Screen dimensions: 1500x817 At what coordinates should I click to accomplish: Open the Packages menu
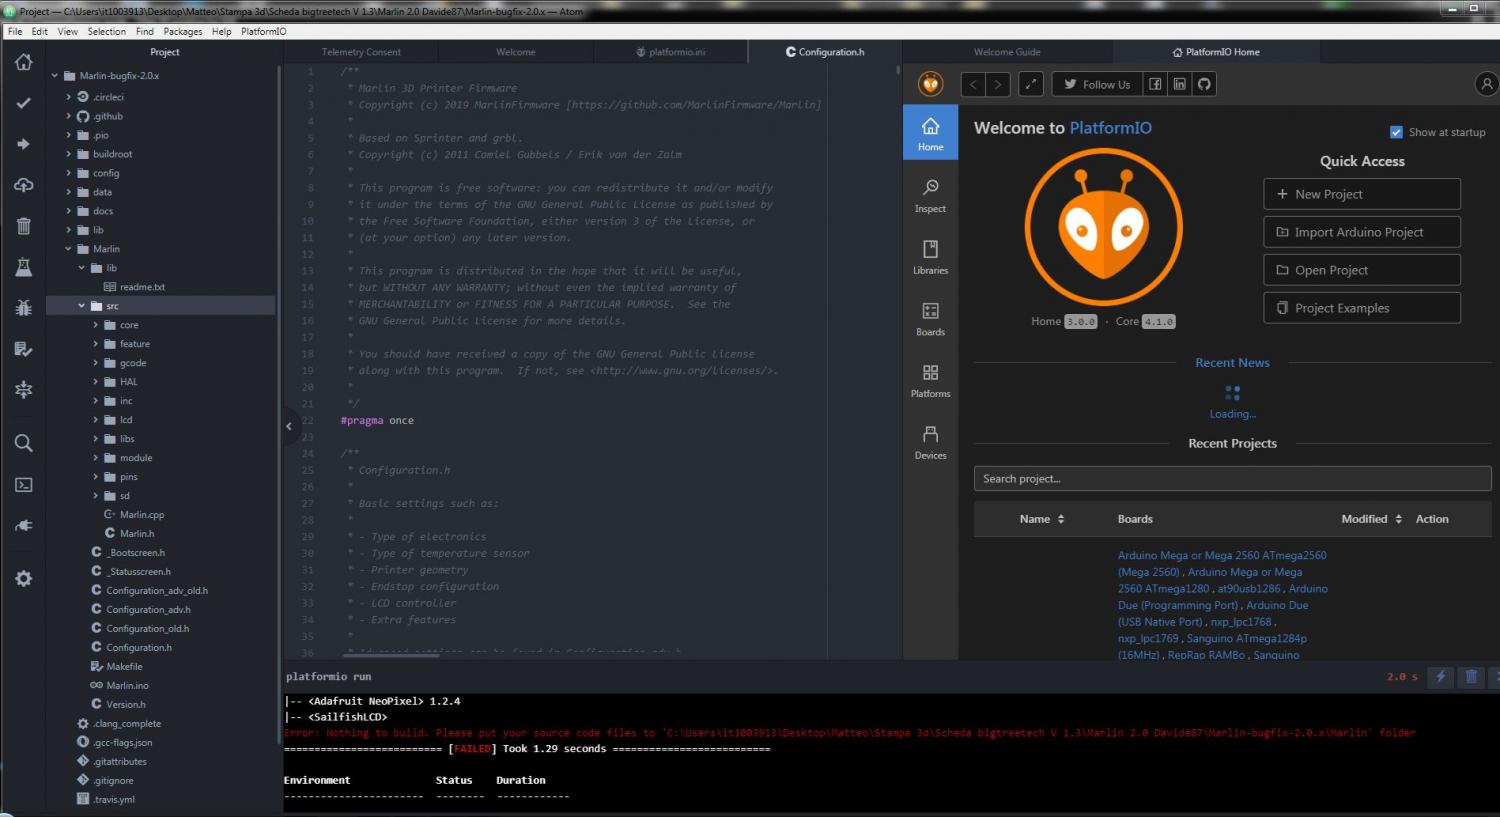183,31
